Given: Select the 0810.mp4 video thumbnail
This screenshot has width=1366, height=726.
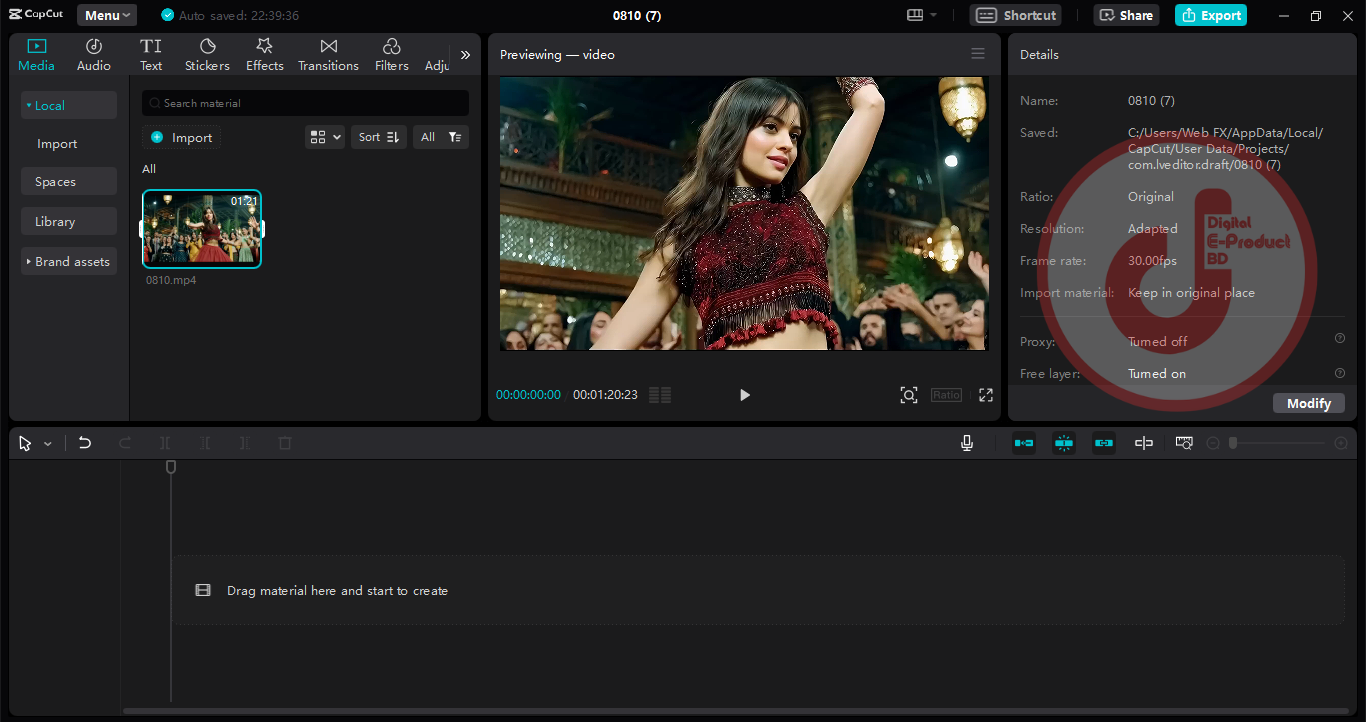Looking at the screenshot, I should [202, 229].
